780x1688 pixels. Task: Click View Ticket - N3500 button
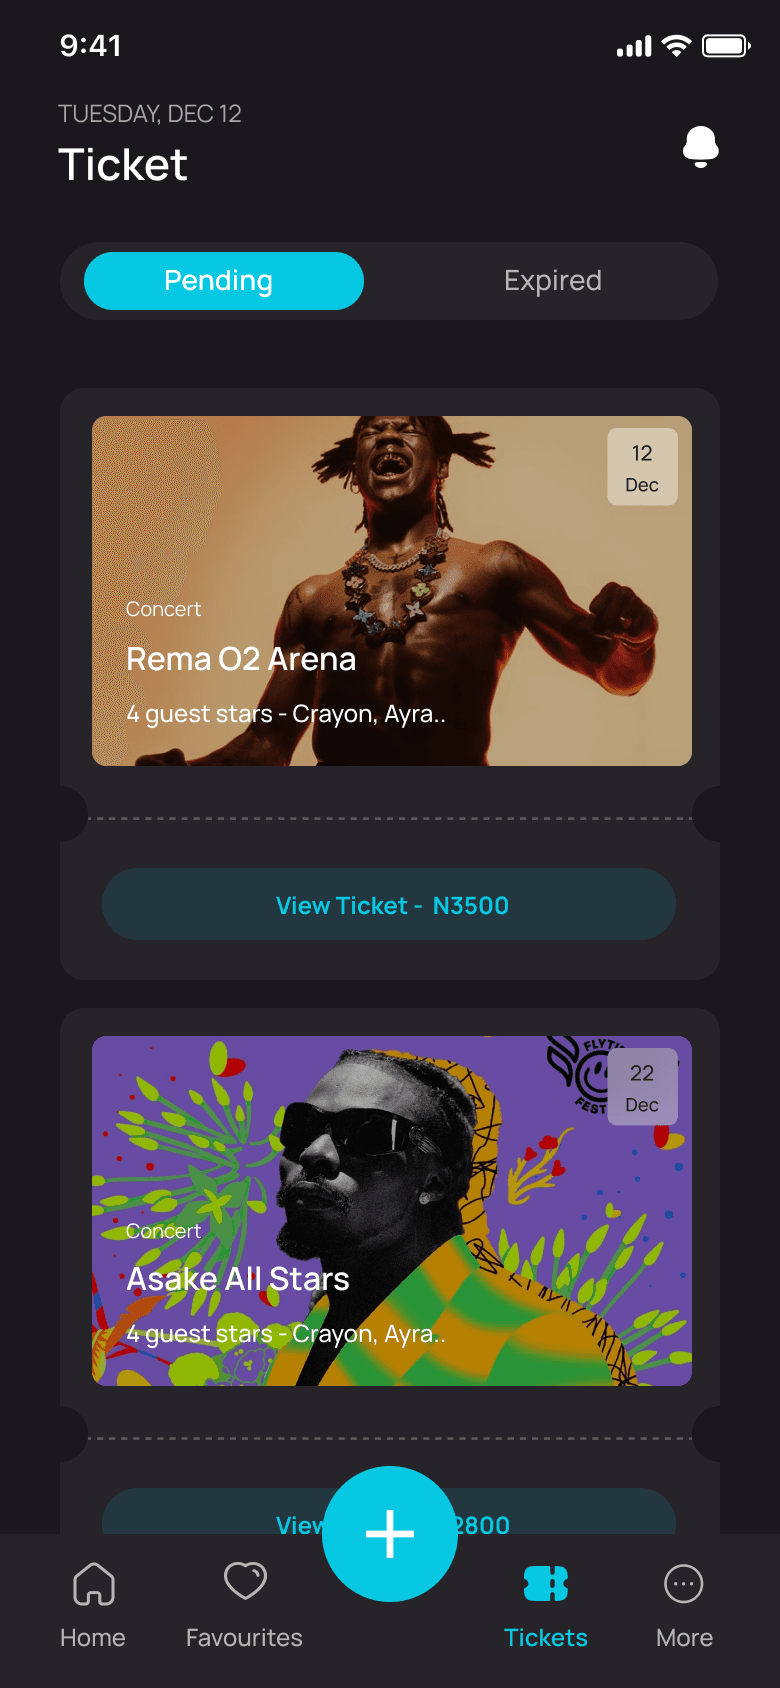pos(389,904)
